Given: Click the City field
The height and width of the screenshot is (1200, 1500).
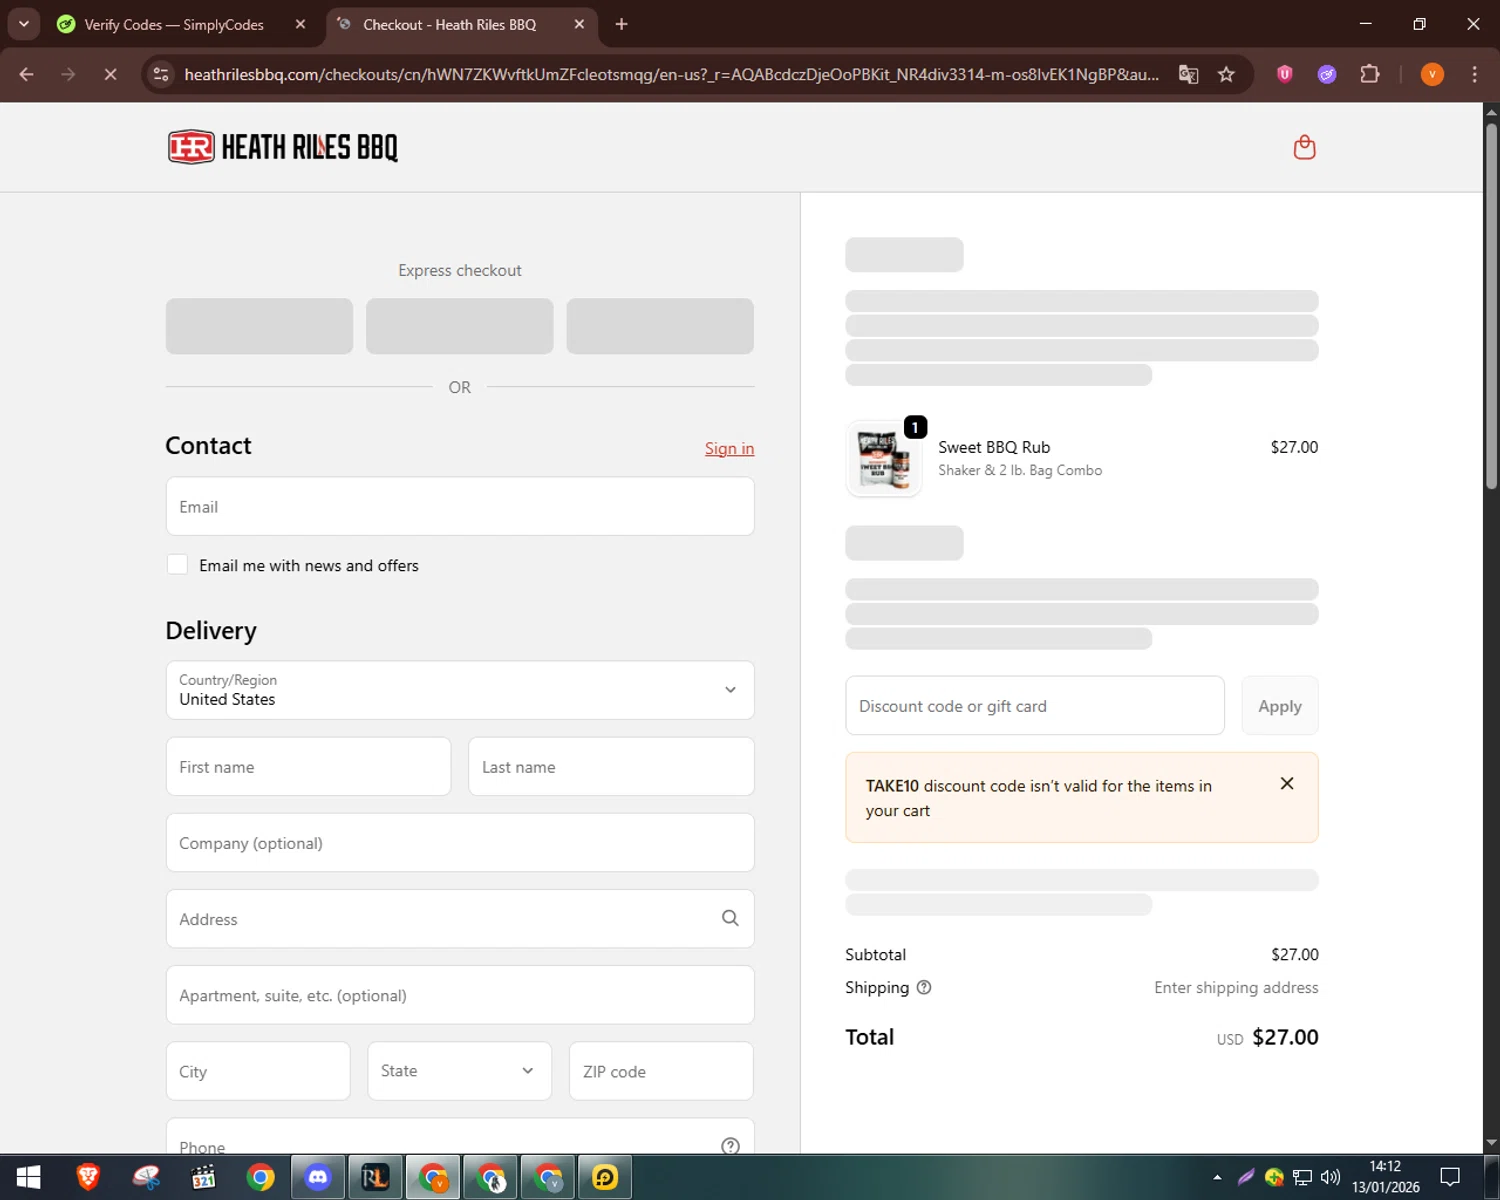Looking at the screenshot, I should (258, 1071).
